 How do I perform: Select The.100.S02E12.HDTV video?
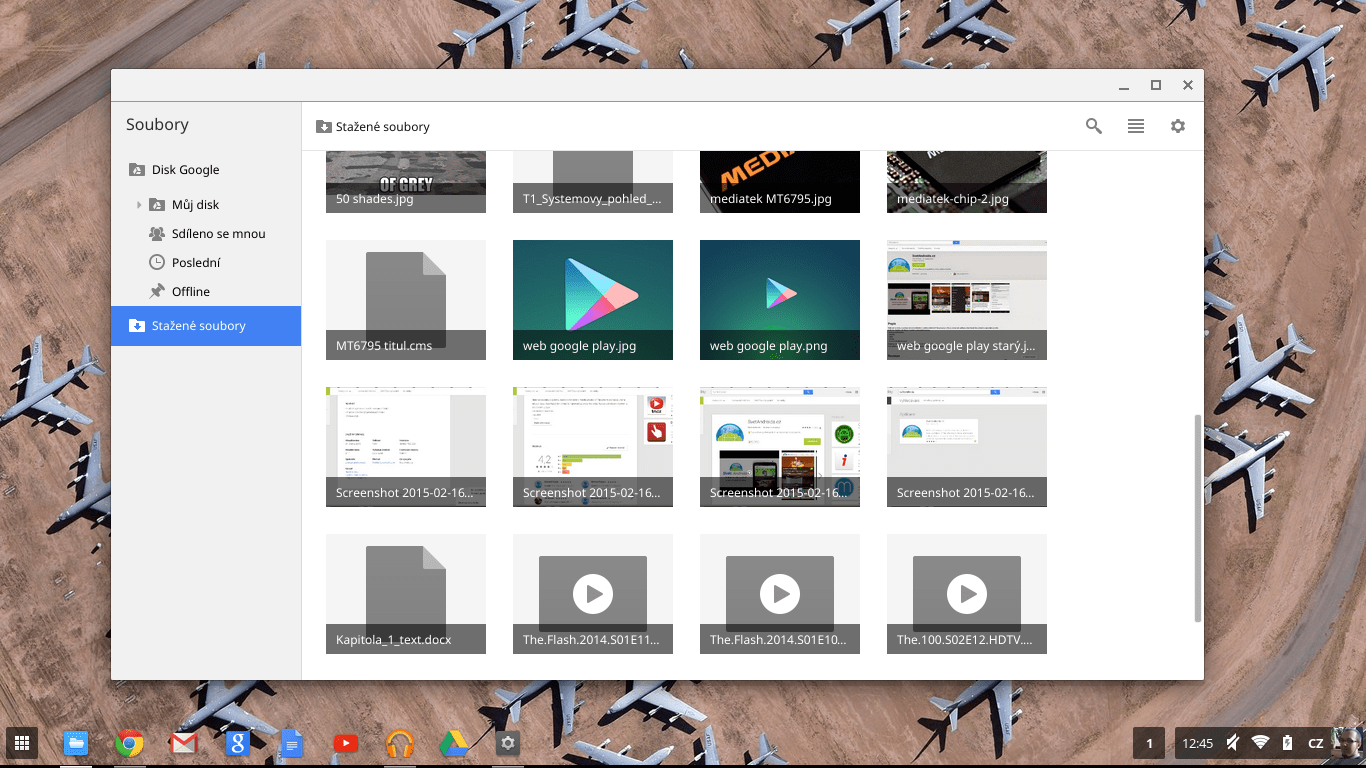click(967, 594)
